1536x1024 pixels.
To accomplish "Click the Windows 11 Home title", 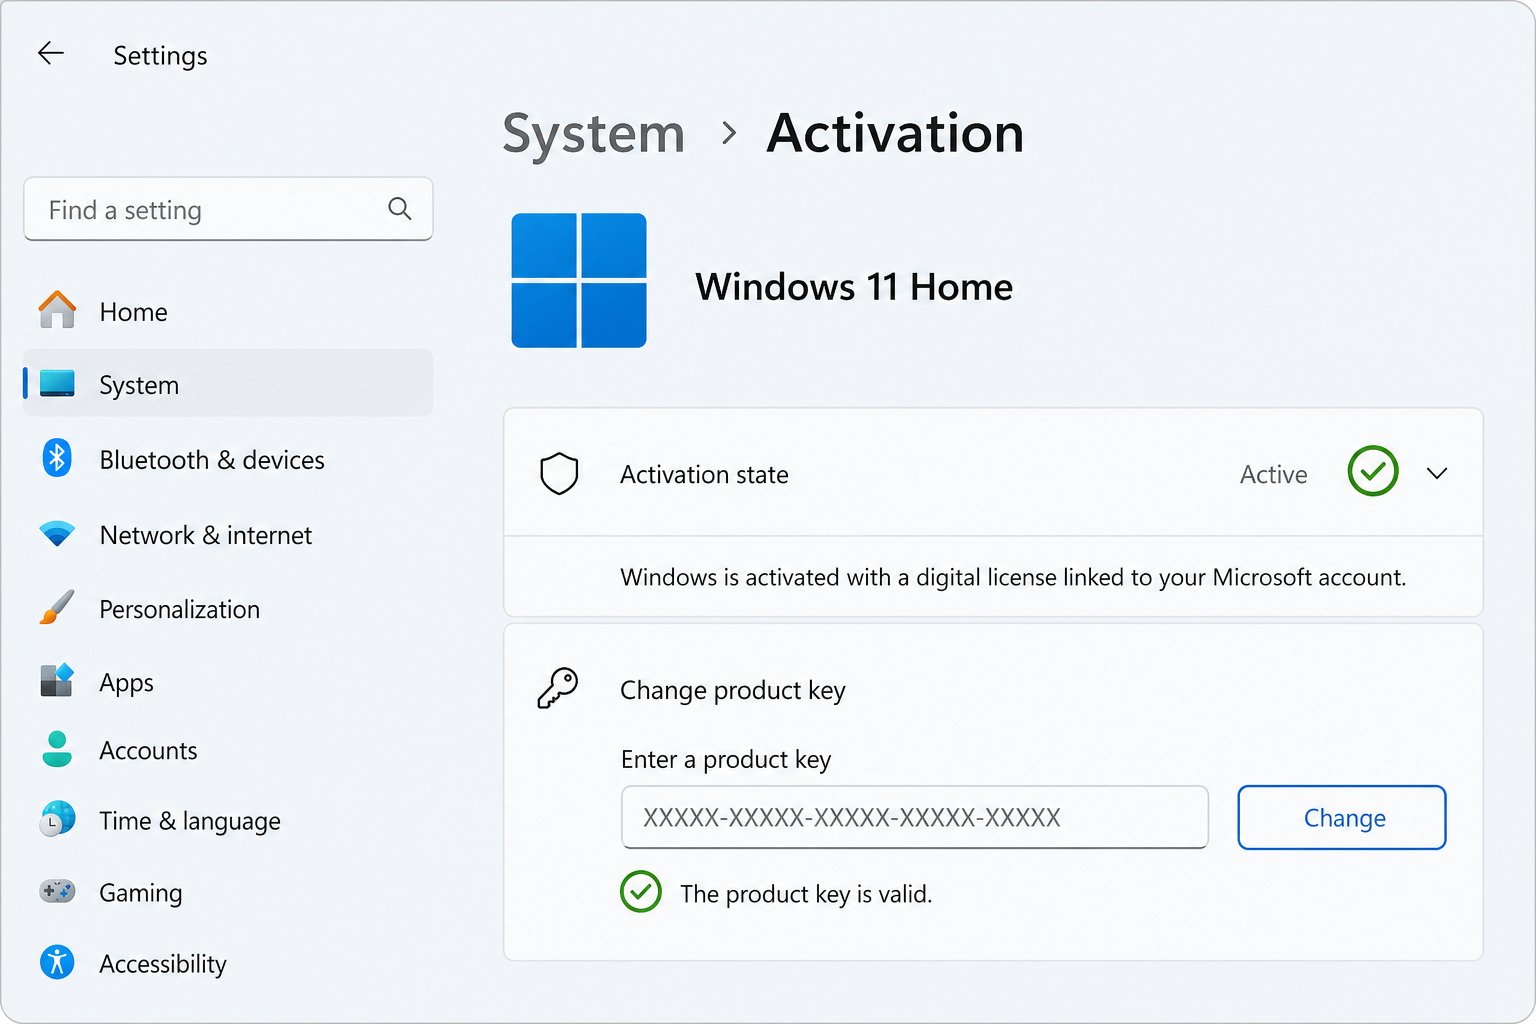I will click(854, 287).
